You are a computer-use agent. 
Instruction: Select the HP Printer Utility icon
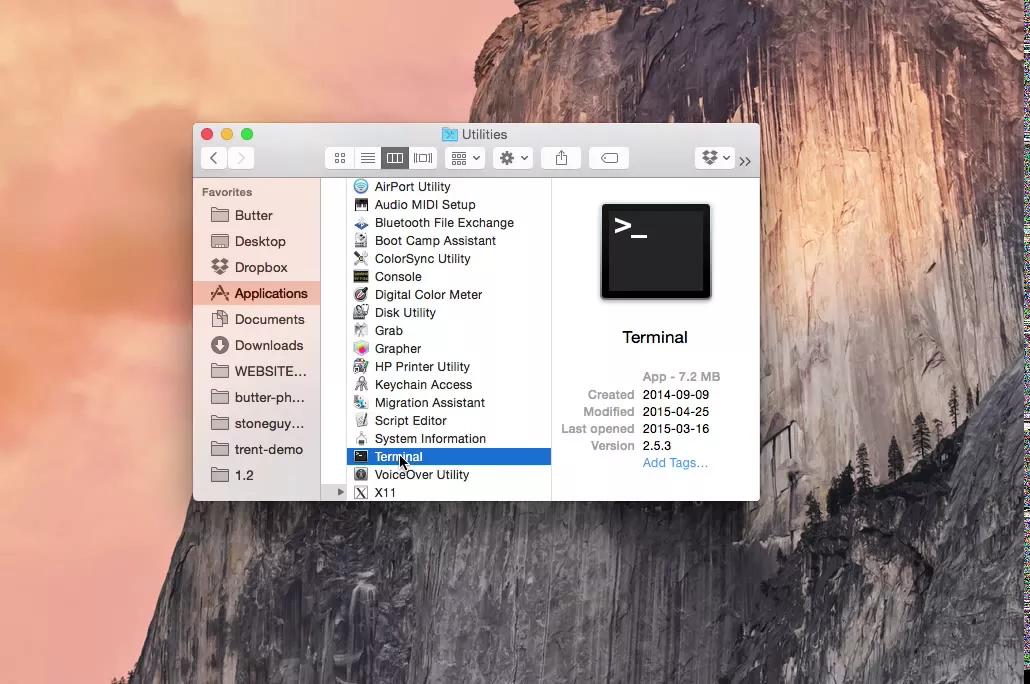pyautogui.click(x=361, y=366)
